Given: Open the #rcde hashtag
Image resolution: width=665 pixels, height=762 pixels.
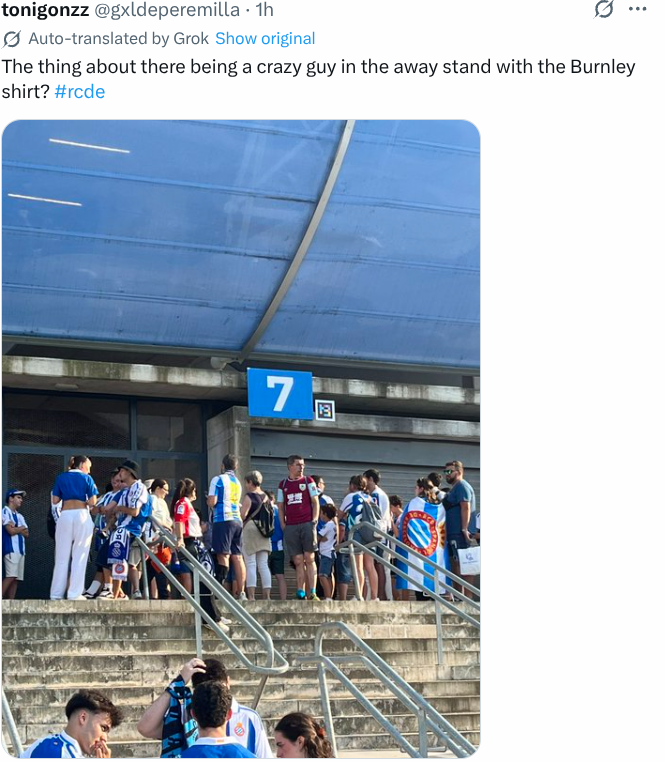Looking at the screenshot, I should click(79, 92).
